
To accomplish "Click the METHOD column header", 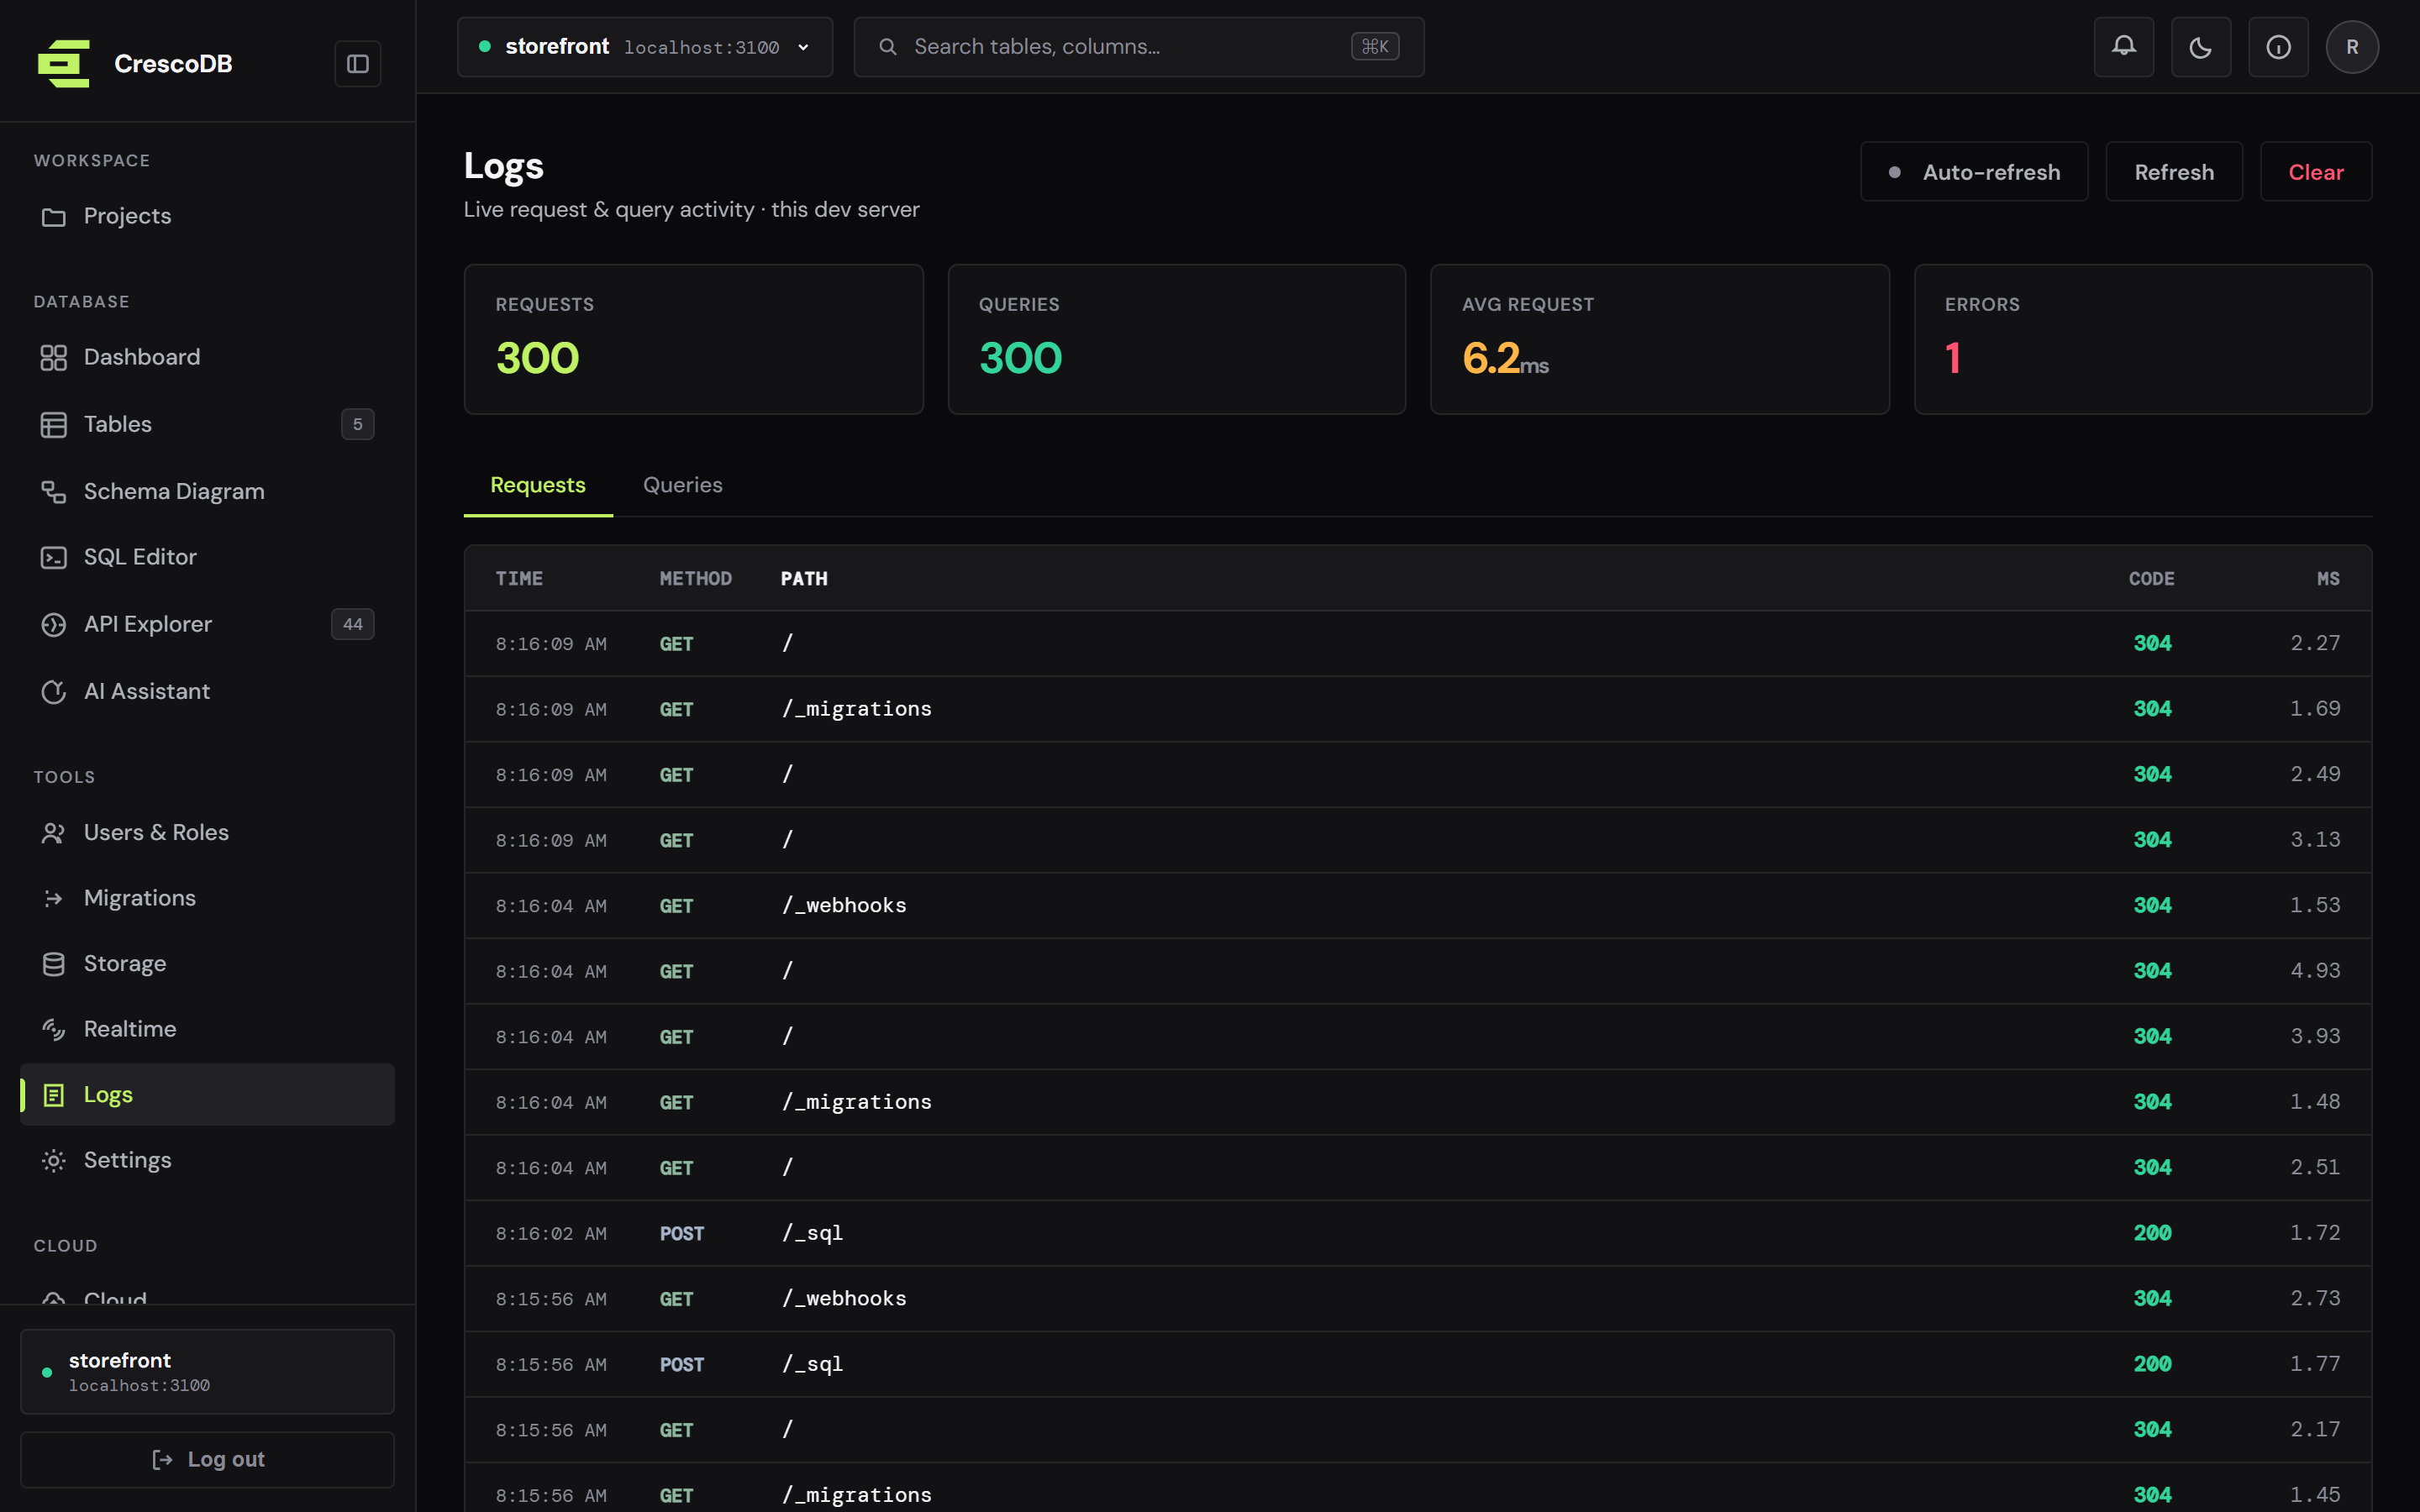I will click(x=695, y=579).
